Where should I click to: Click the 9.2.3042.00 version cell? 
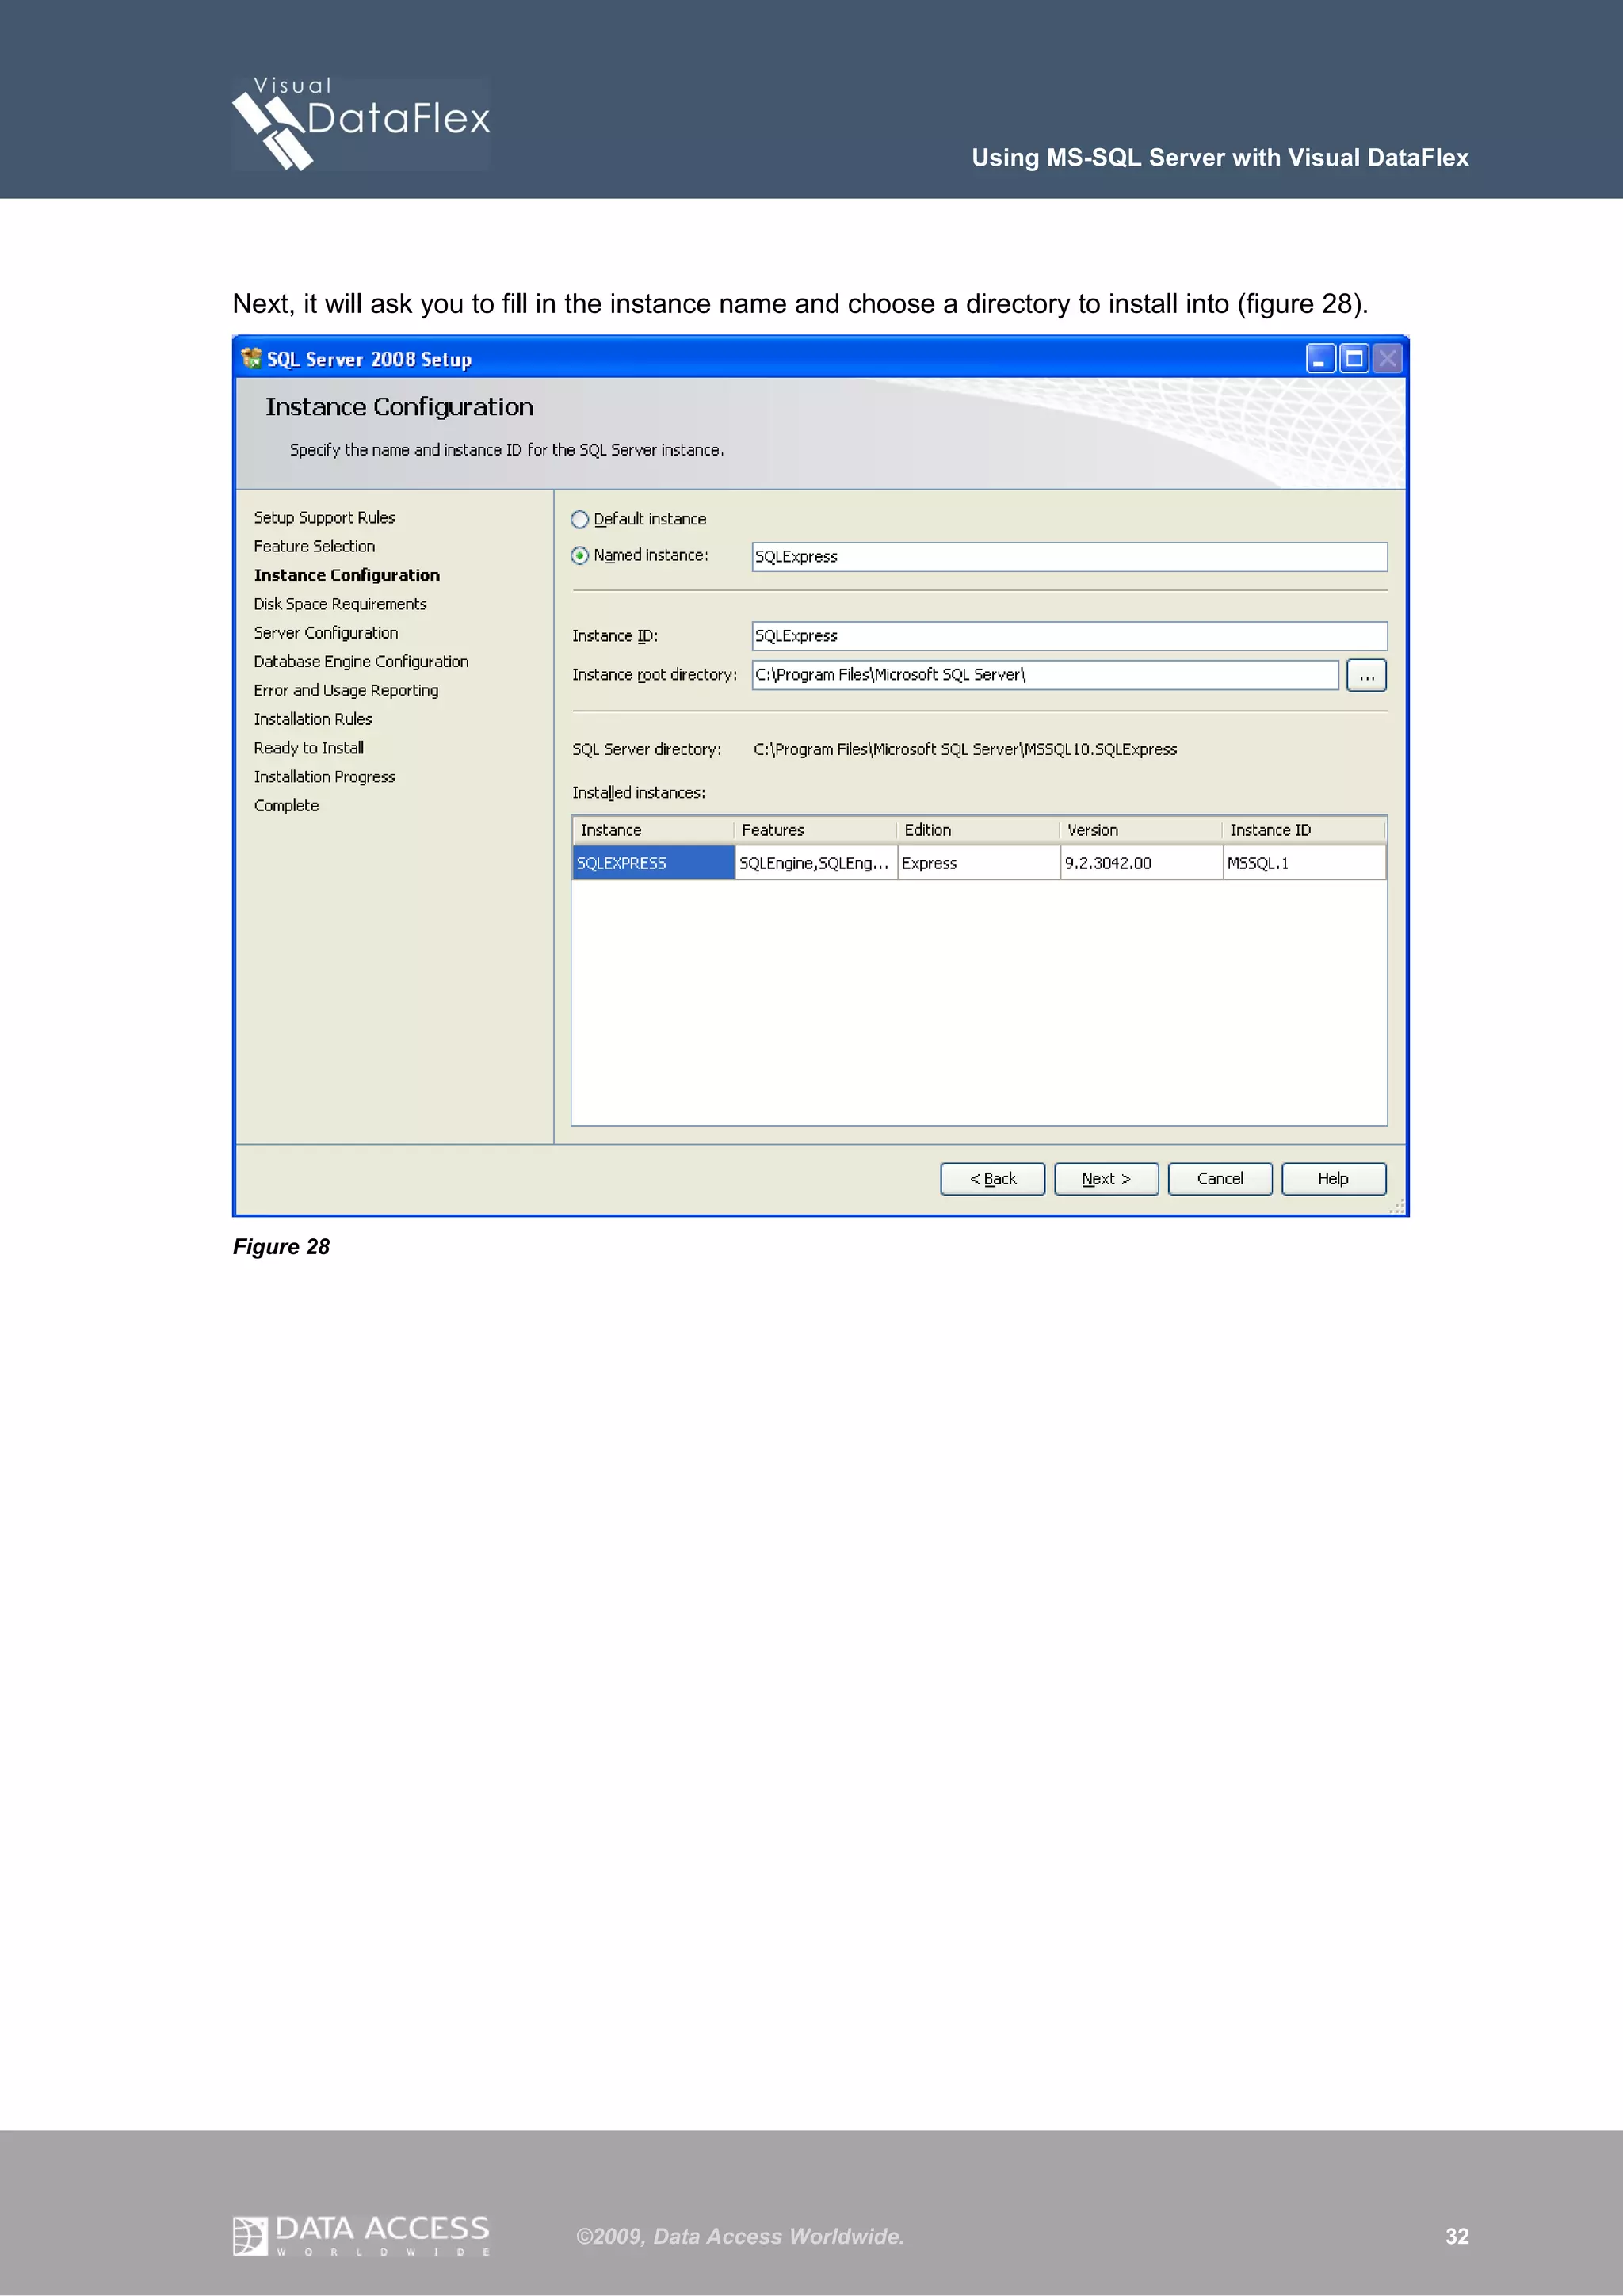(1141, 863)
